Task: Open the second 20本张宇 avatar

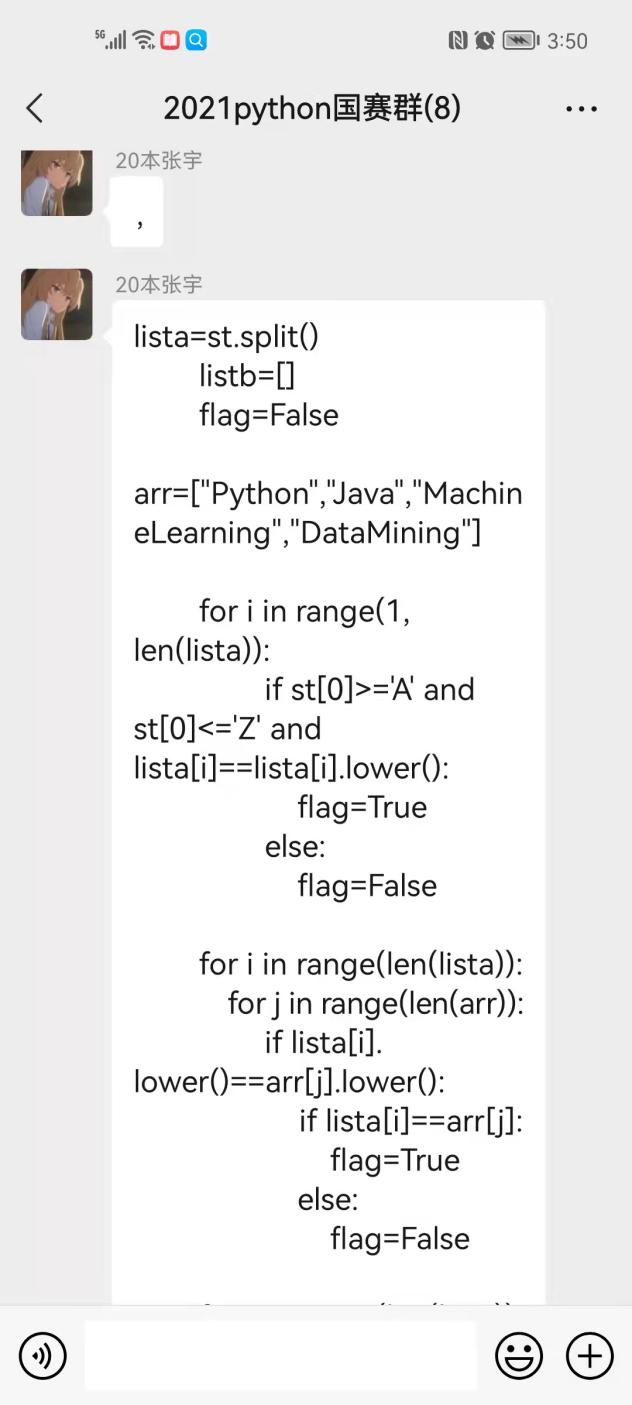Action: (x=57, y=304)
